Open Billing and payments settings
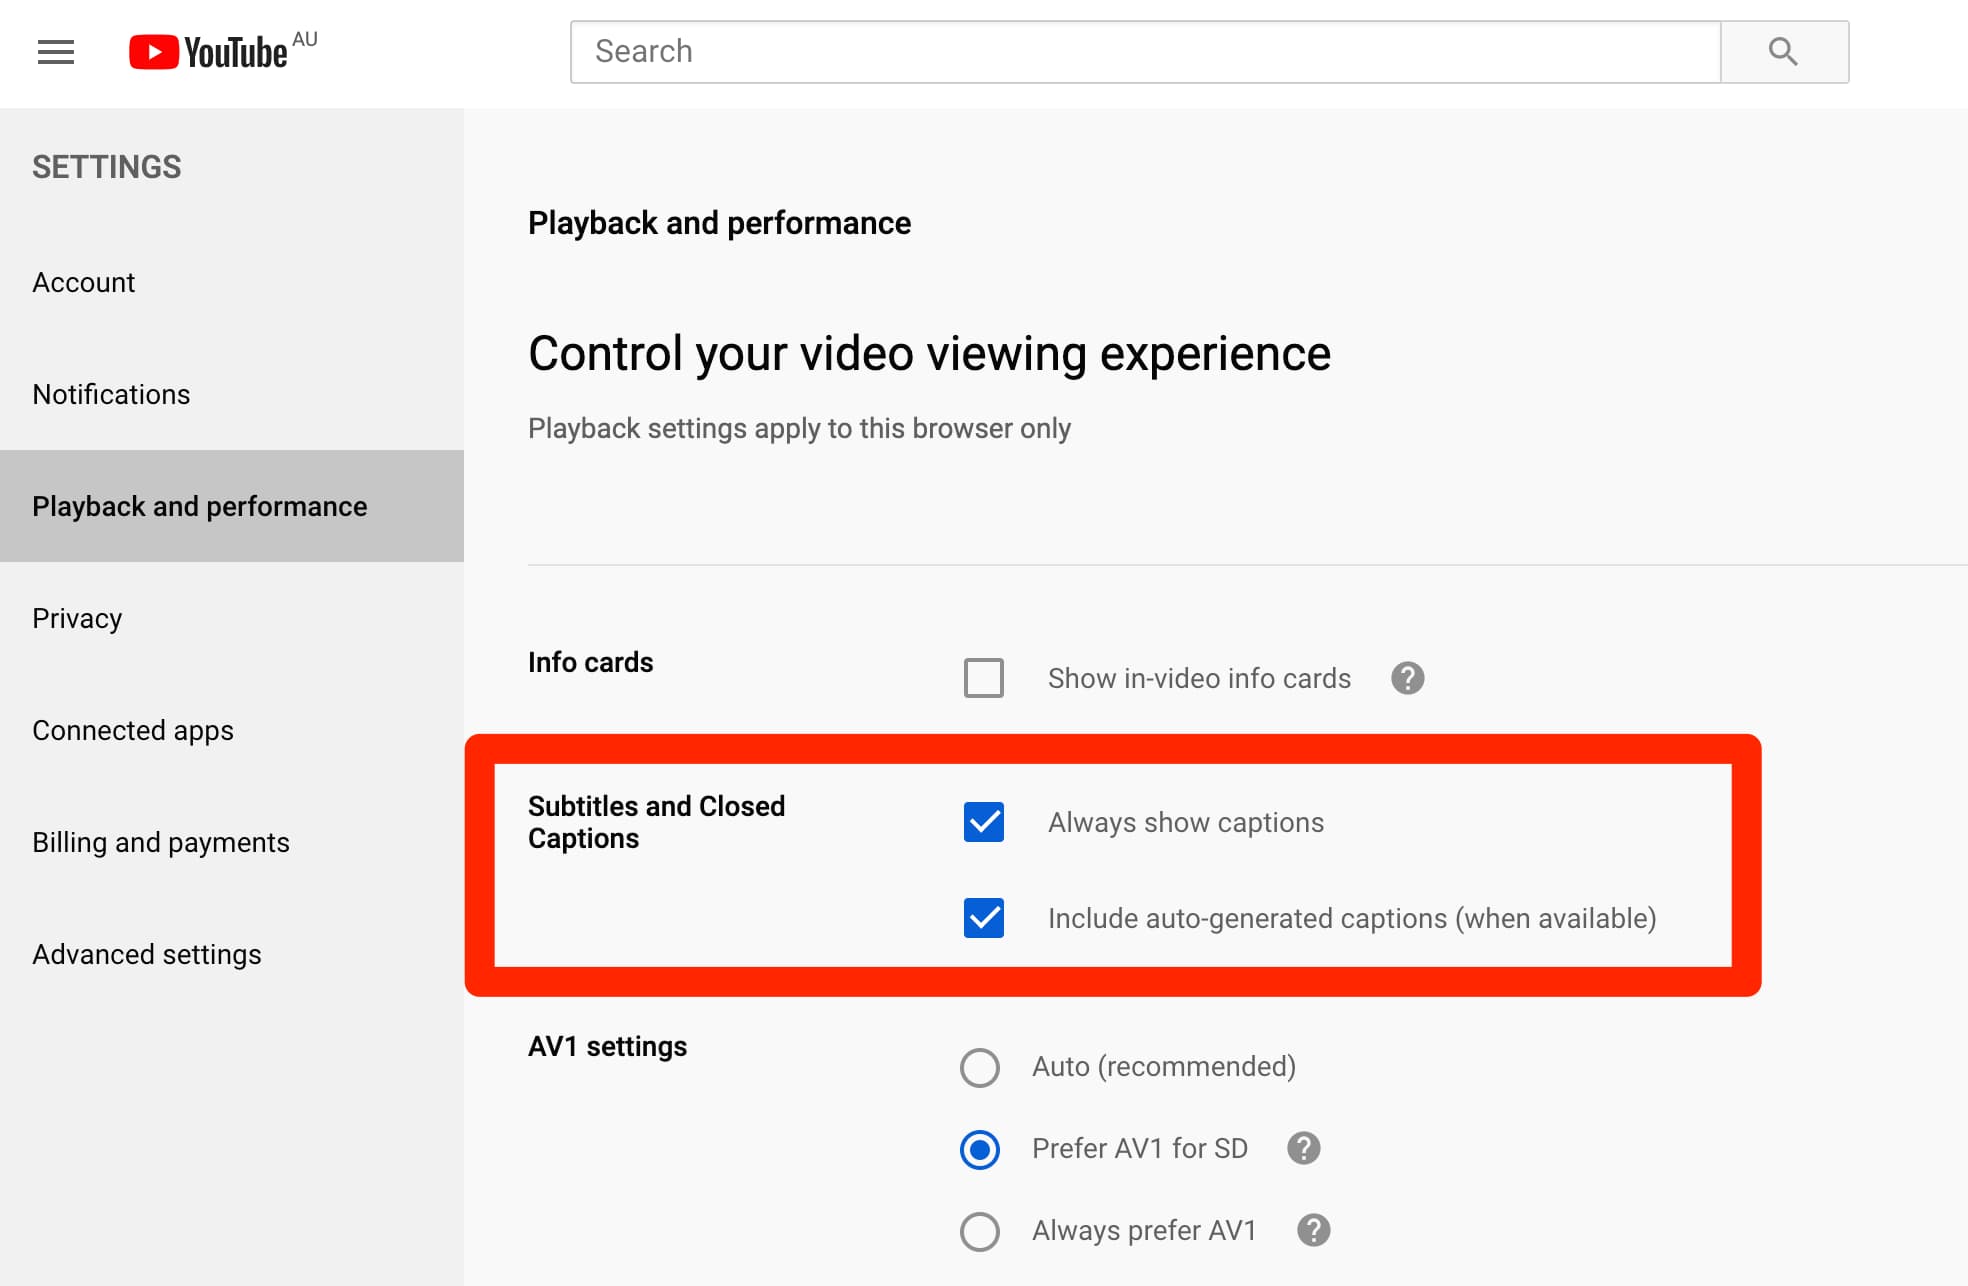The height and width of the screenshot is (1286, 1968). (232, 842)
